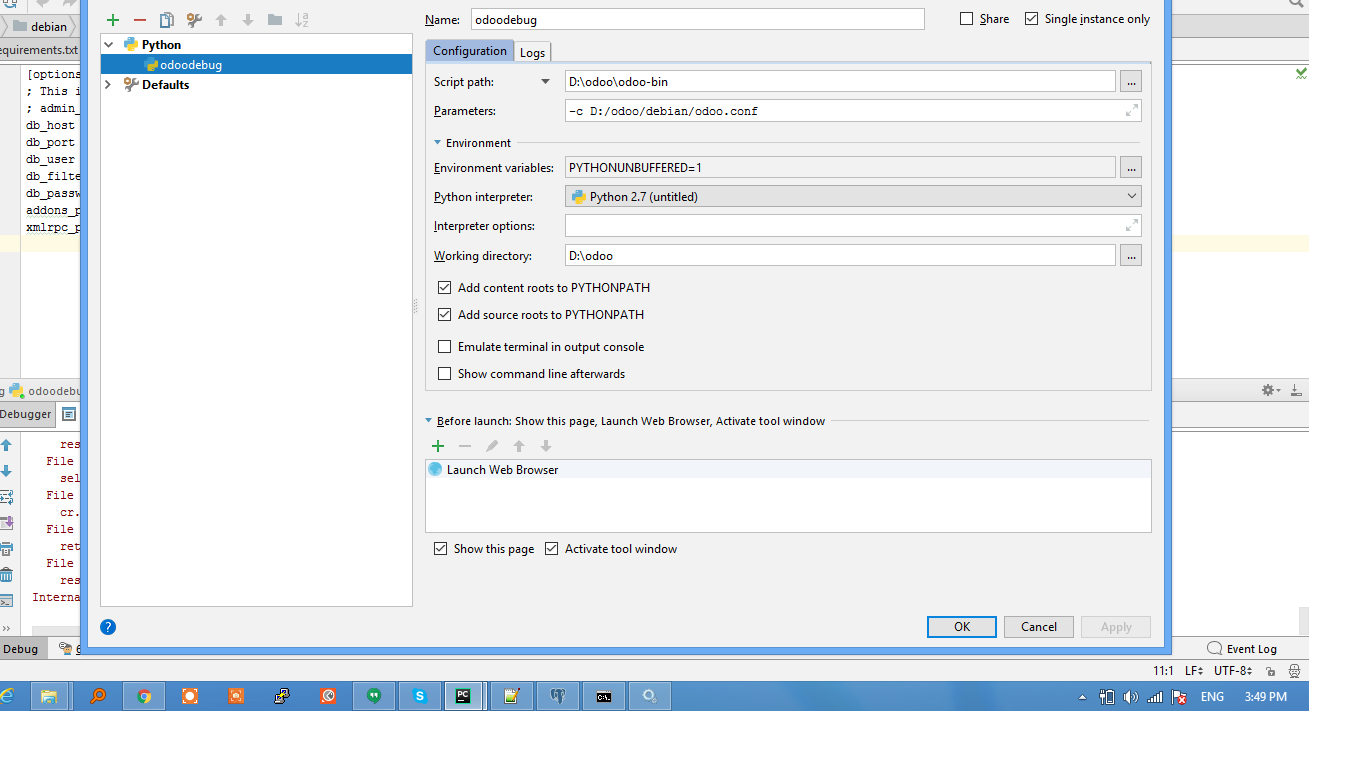Enable Emulate terminal in output console
This screenshot has height=768, width=1366.
pyautogui.click(x=445, y=347)
